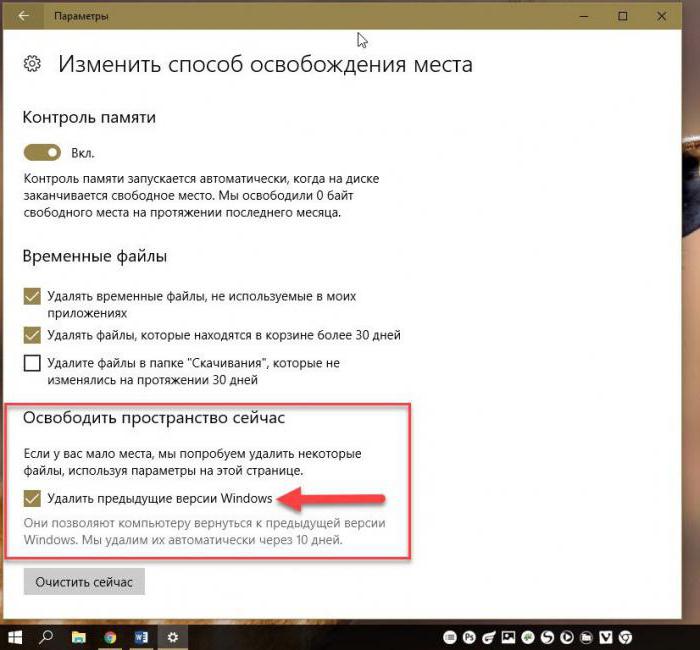This screenshot has height=650, width=700.
Task: Uncheck Удалить предыдущие версии Windows
Action: click(x=32, y=499)
